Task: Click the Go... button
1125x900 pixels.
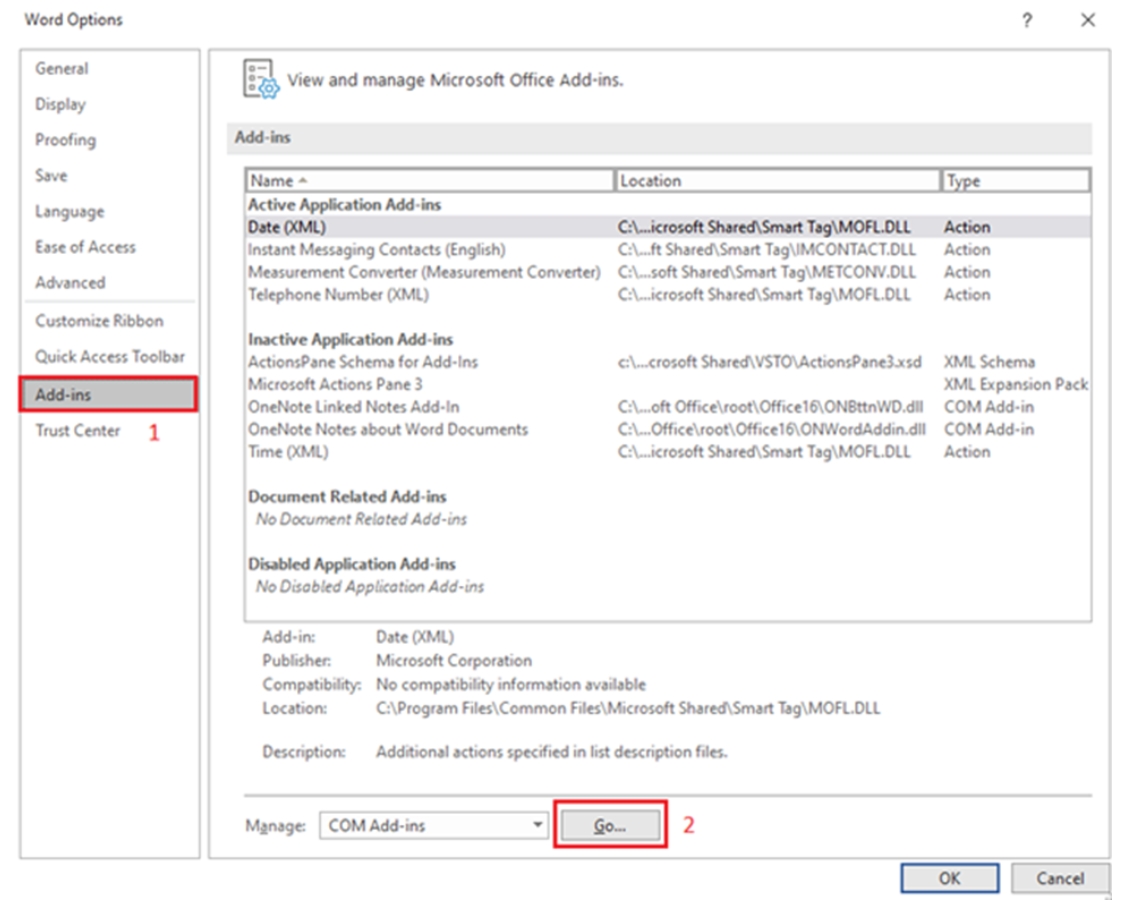Action: [x=611, y=825]
